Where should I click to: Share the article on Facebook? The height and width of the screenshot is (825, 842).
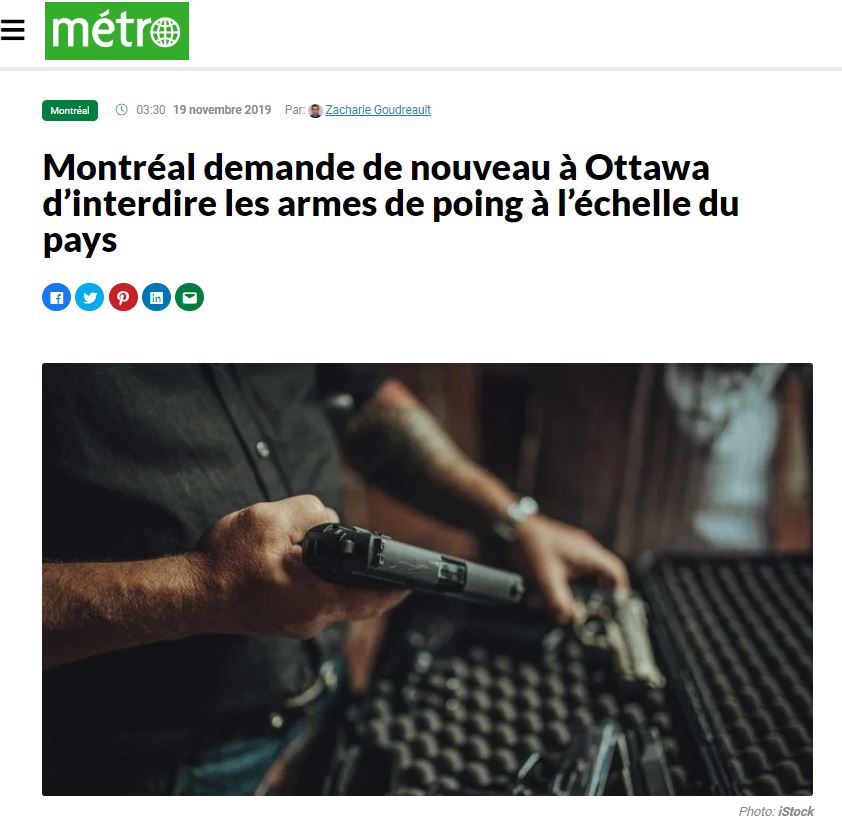(56, 297)
